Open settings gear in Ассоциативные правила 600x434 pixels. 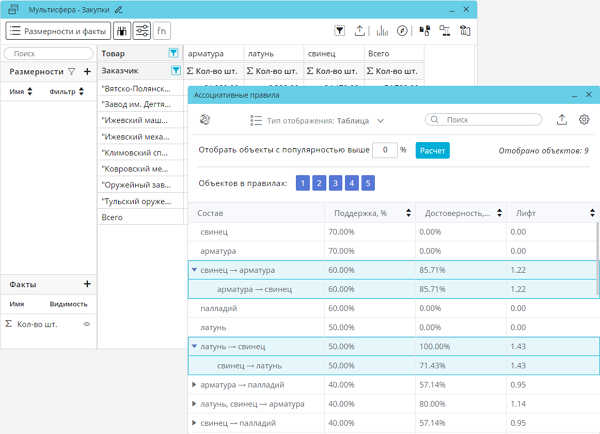(x=585, y=120)
